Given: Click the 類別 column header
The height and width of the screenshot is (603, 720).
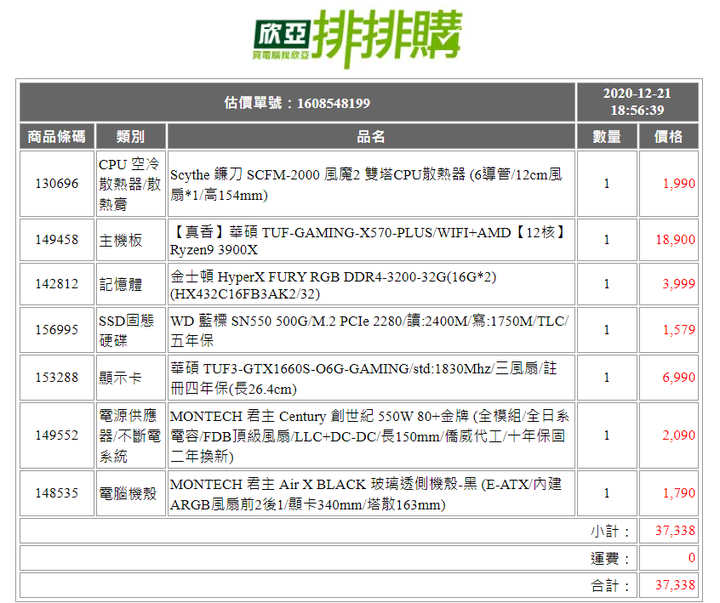Looking at the screenshot, I should tap(130, 136).
